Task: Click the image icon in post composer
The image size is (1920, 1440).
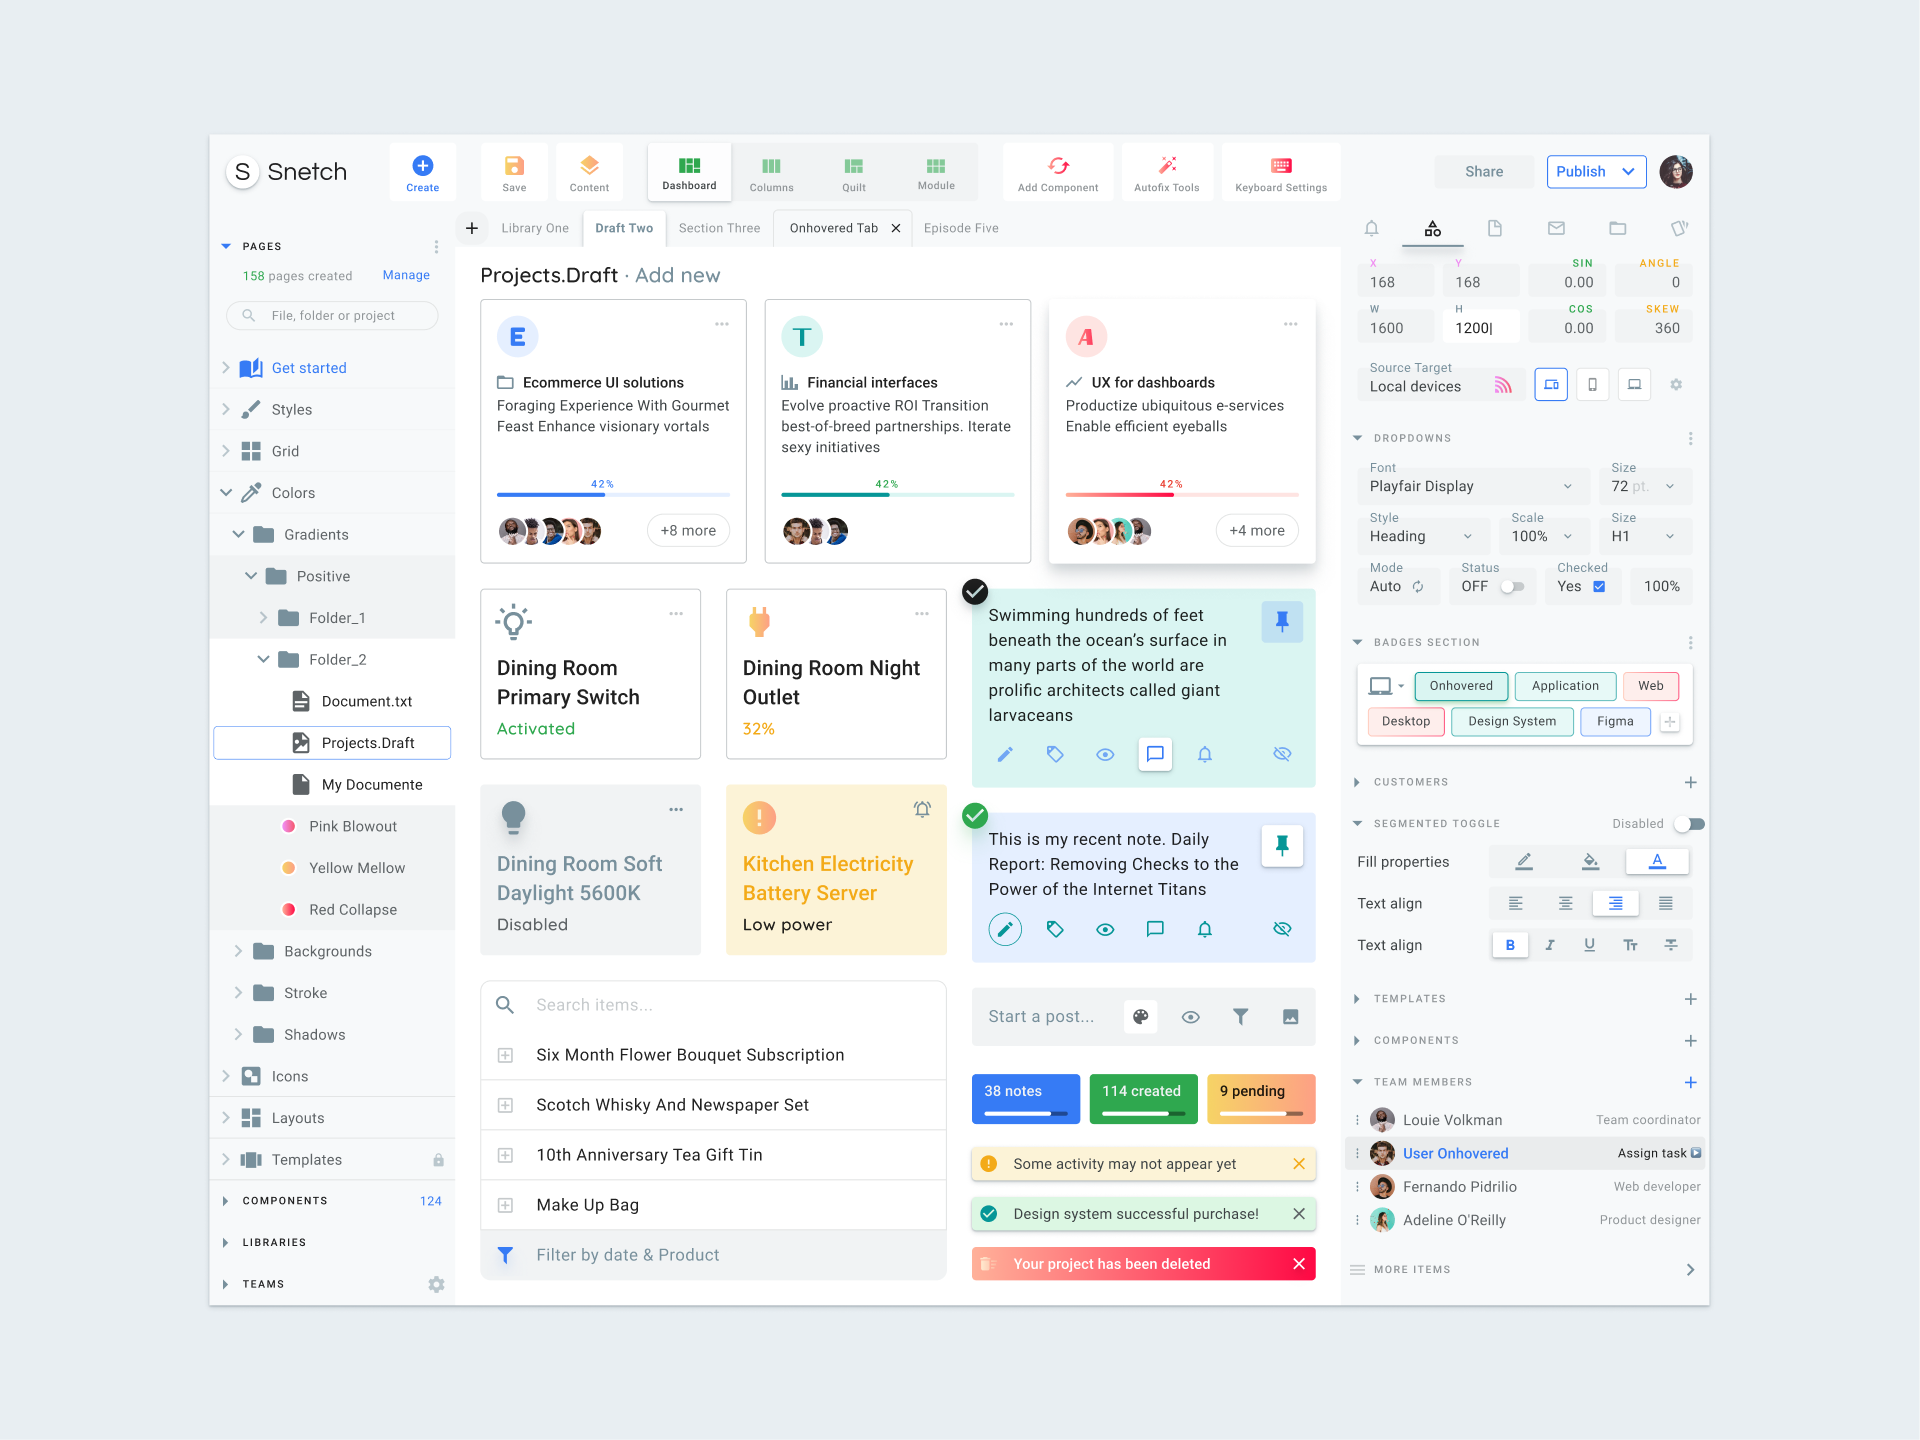Action: (1290, 1017)
